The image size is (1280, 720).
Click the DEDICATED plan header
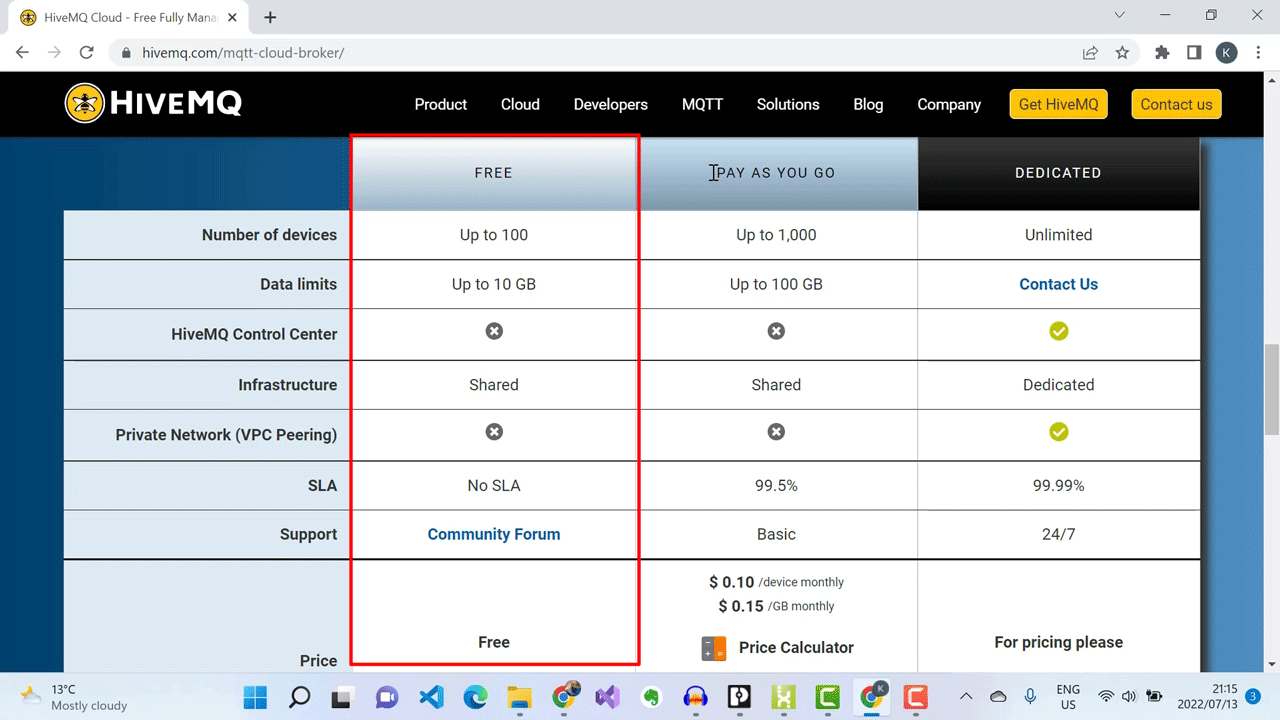[x=1058, y=173]
